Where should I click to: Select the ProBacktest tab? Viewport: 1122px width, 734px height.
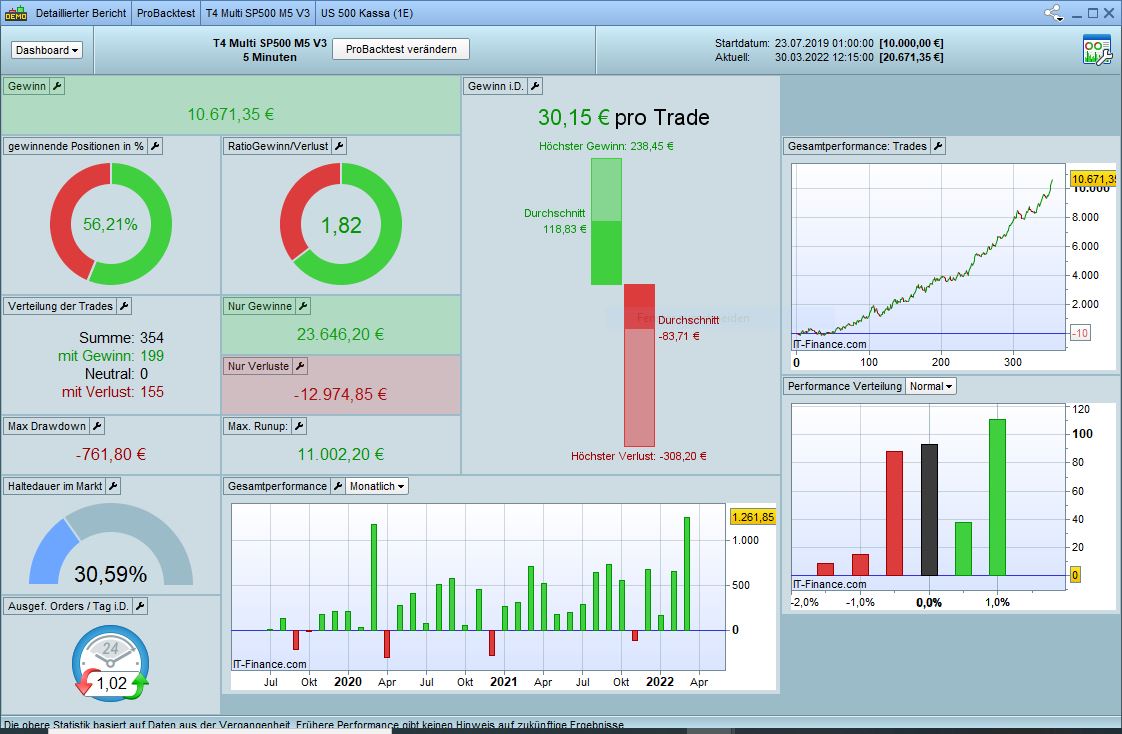pos(166,13)
